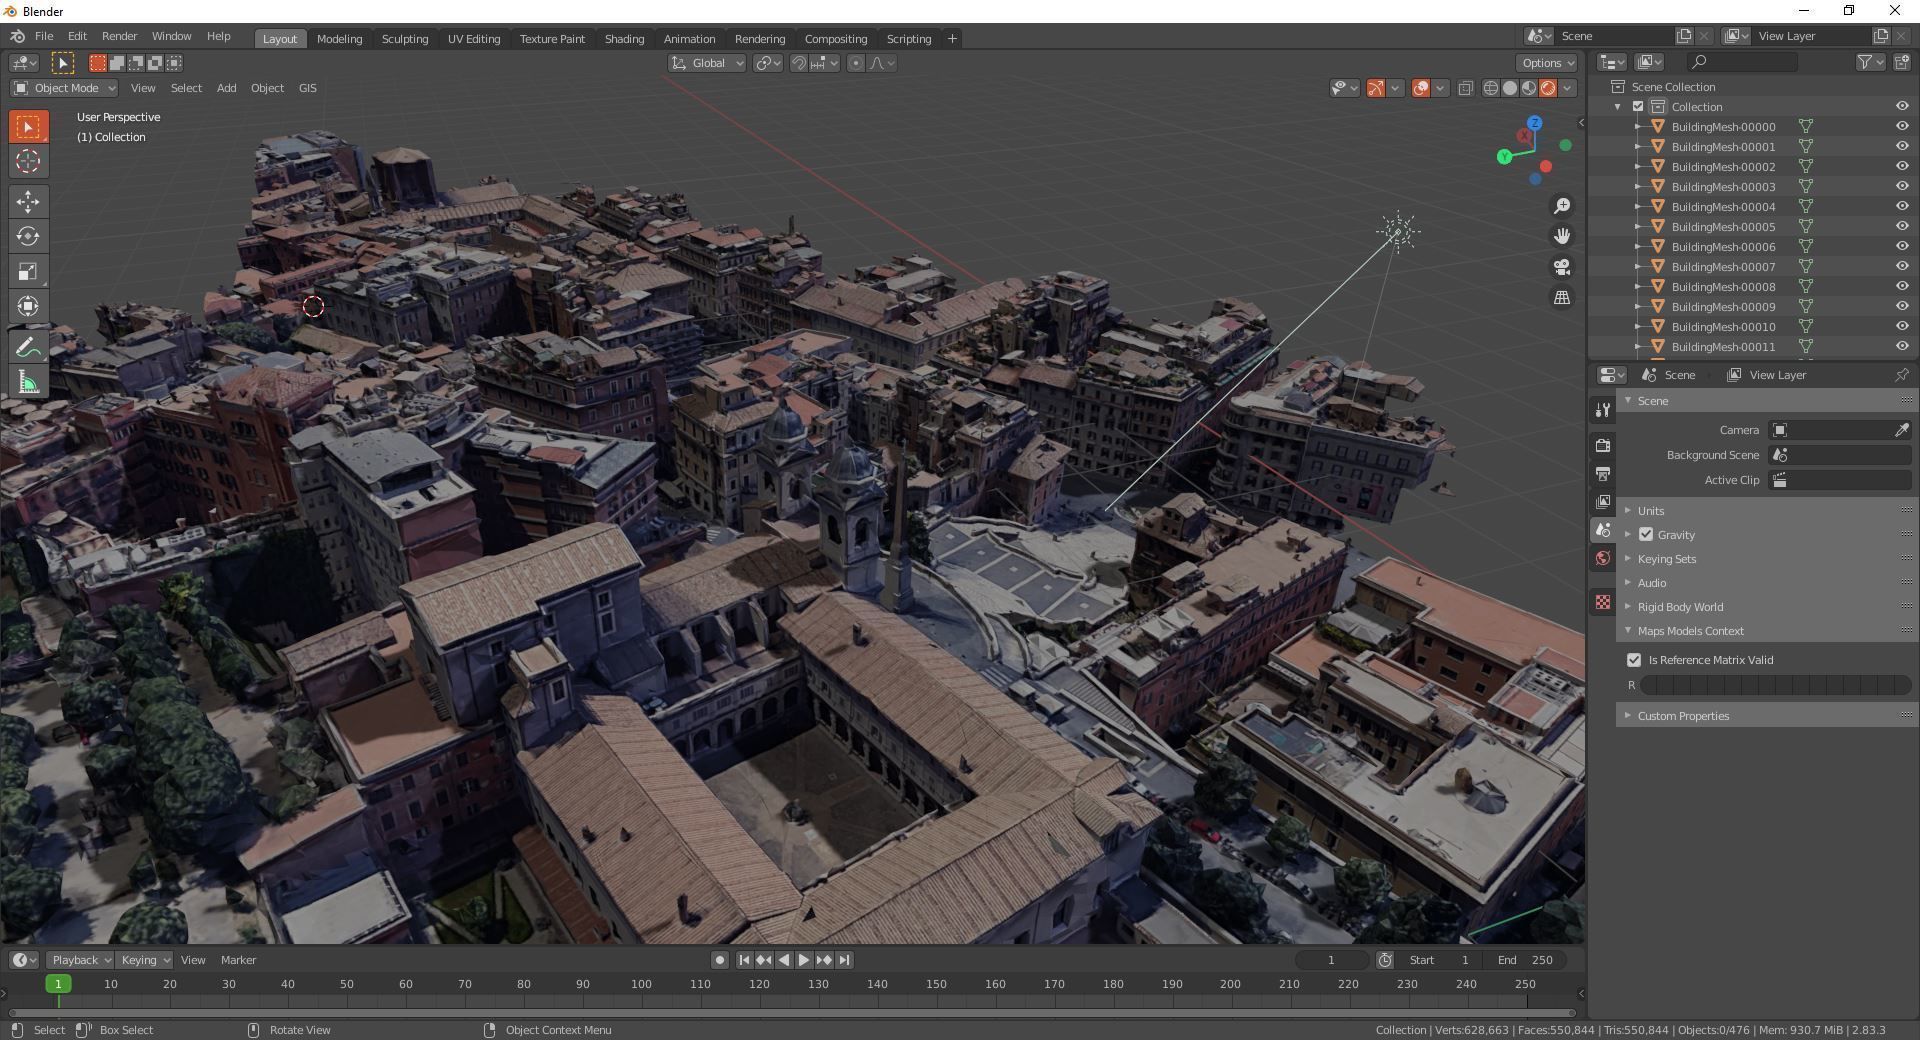The image size is (1920, 1040).
Task: Add a new workspace with the plus button
Action: (x=952, y=39)
